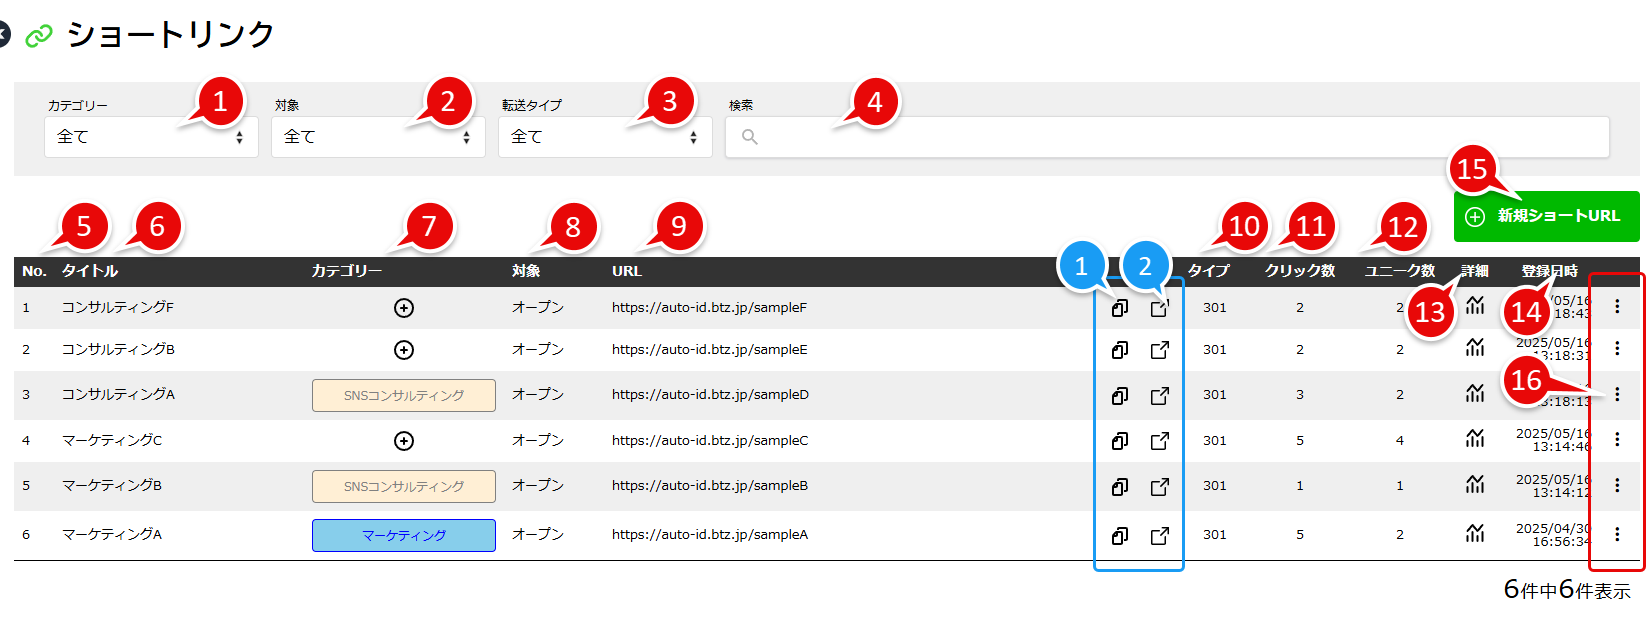
Task: Add category to コンサルティングB row
Action: (x=404, y=350)
